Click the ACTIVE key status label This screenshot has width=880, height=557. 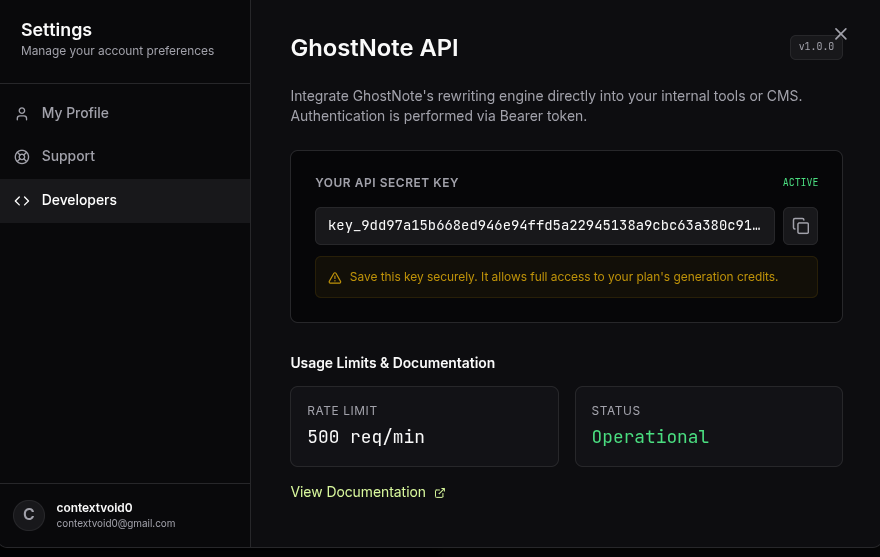click(x=800, y=182)
